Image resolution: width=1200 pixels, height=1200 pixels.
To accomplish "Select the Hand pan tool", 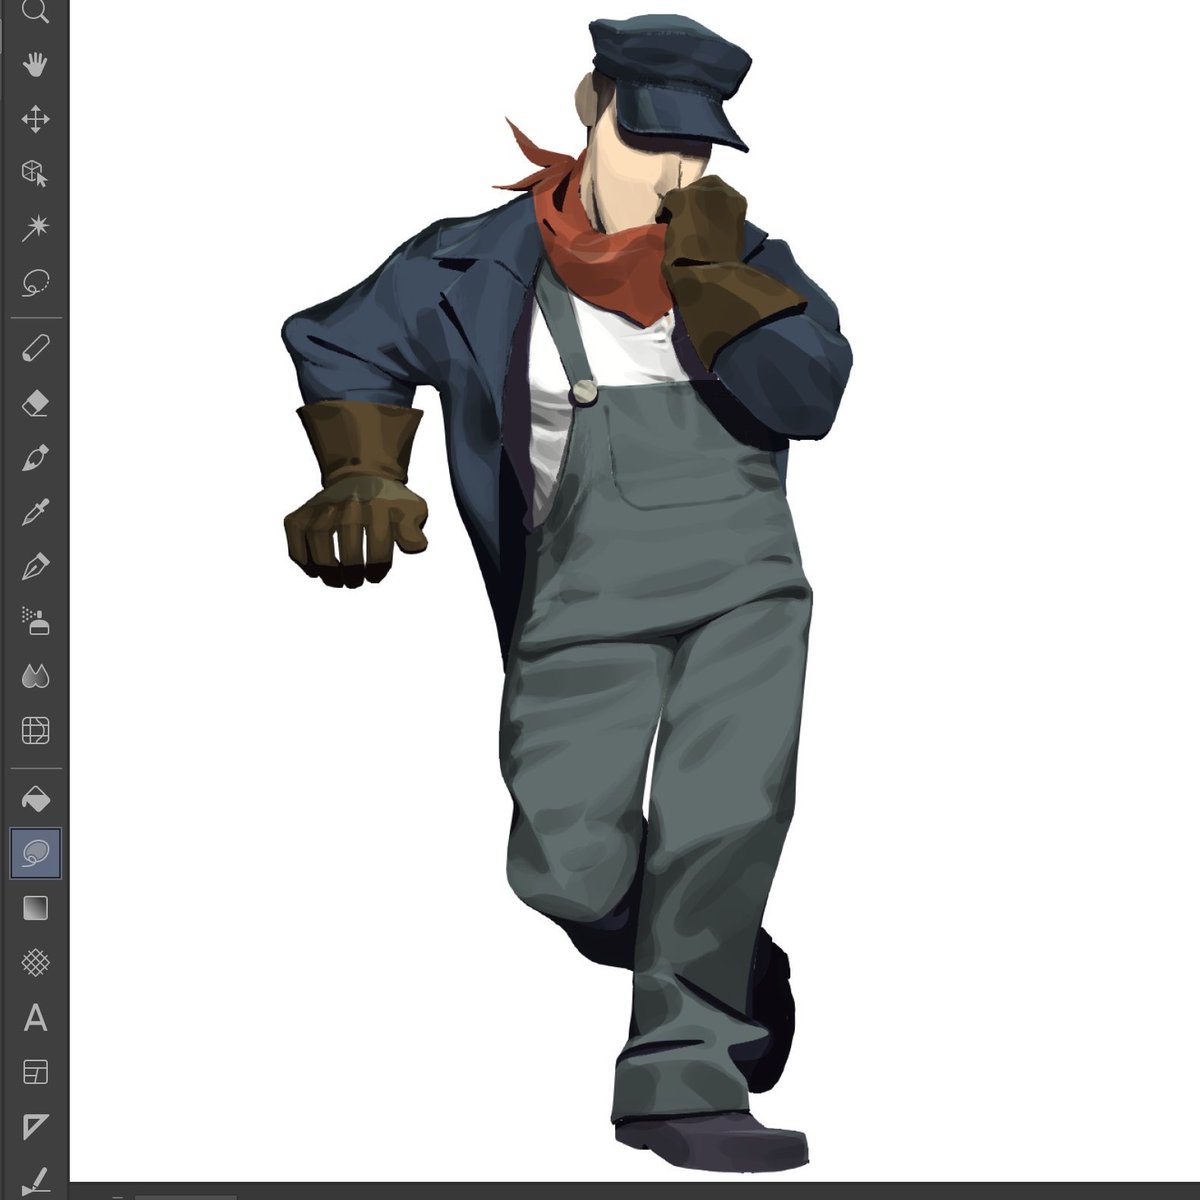I will coord(35,66).
